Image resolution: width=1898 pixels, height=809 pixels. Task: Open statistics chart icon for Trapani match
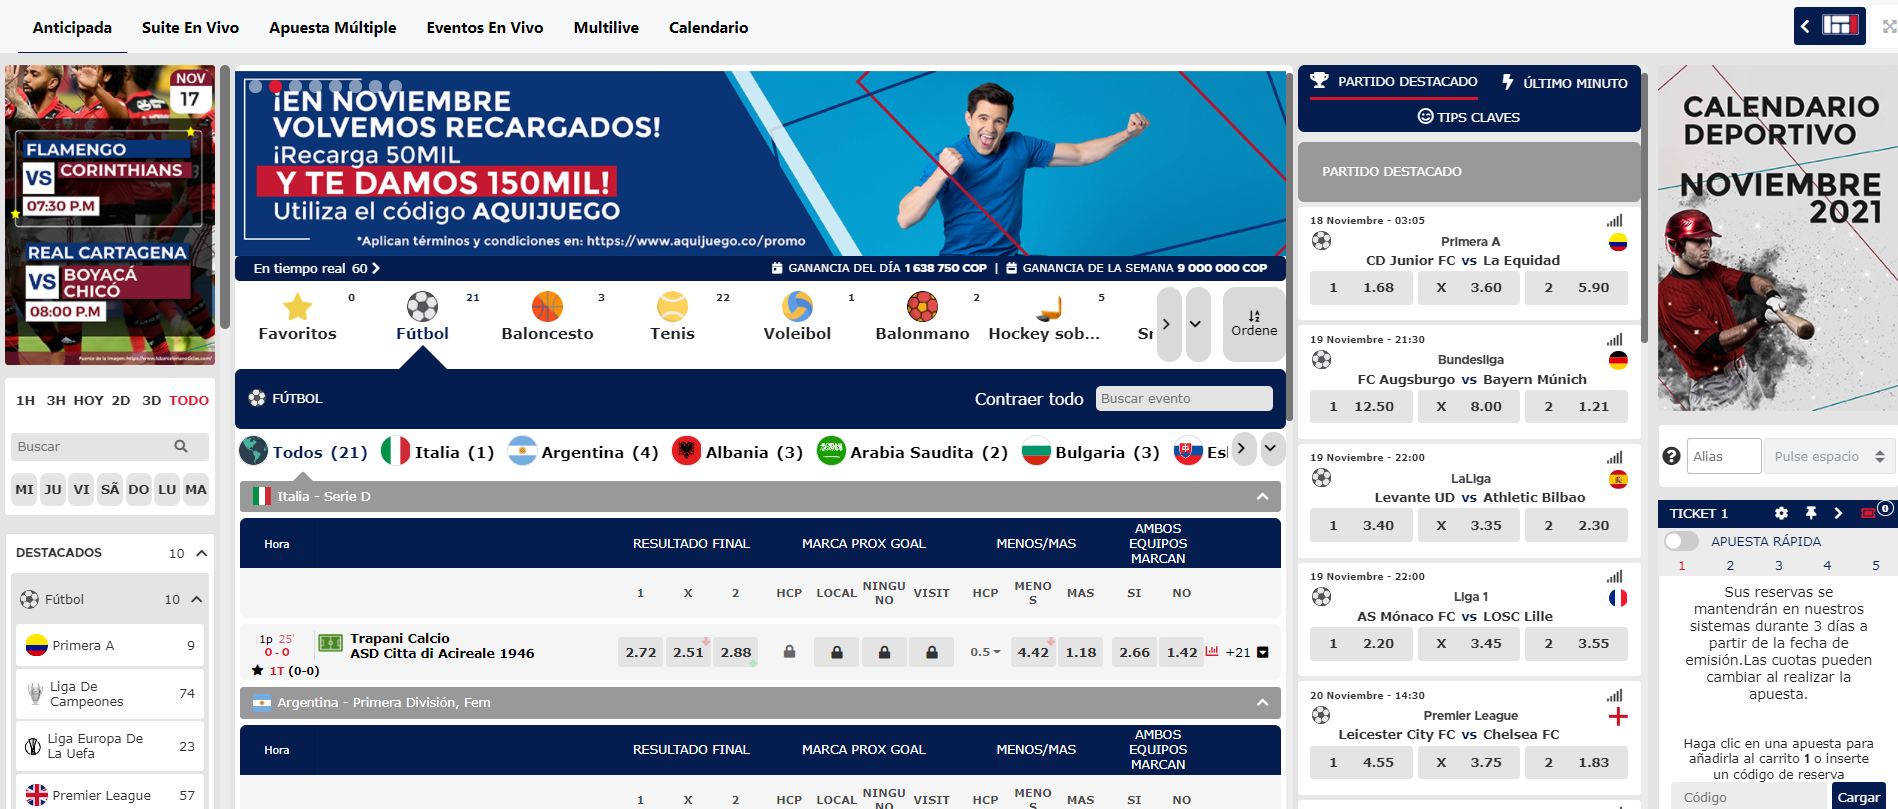[x=1212, y=651]
